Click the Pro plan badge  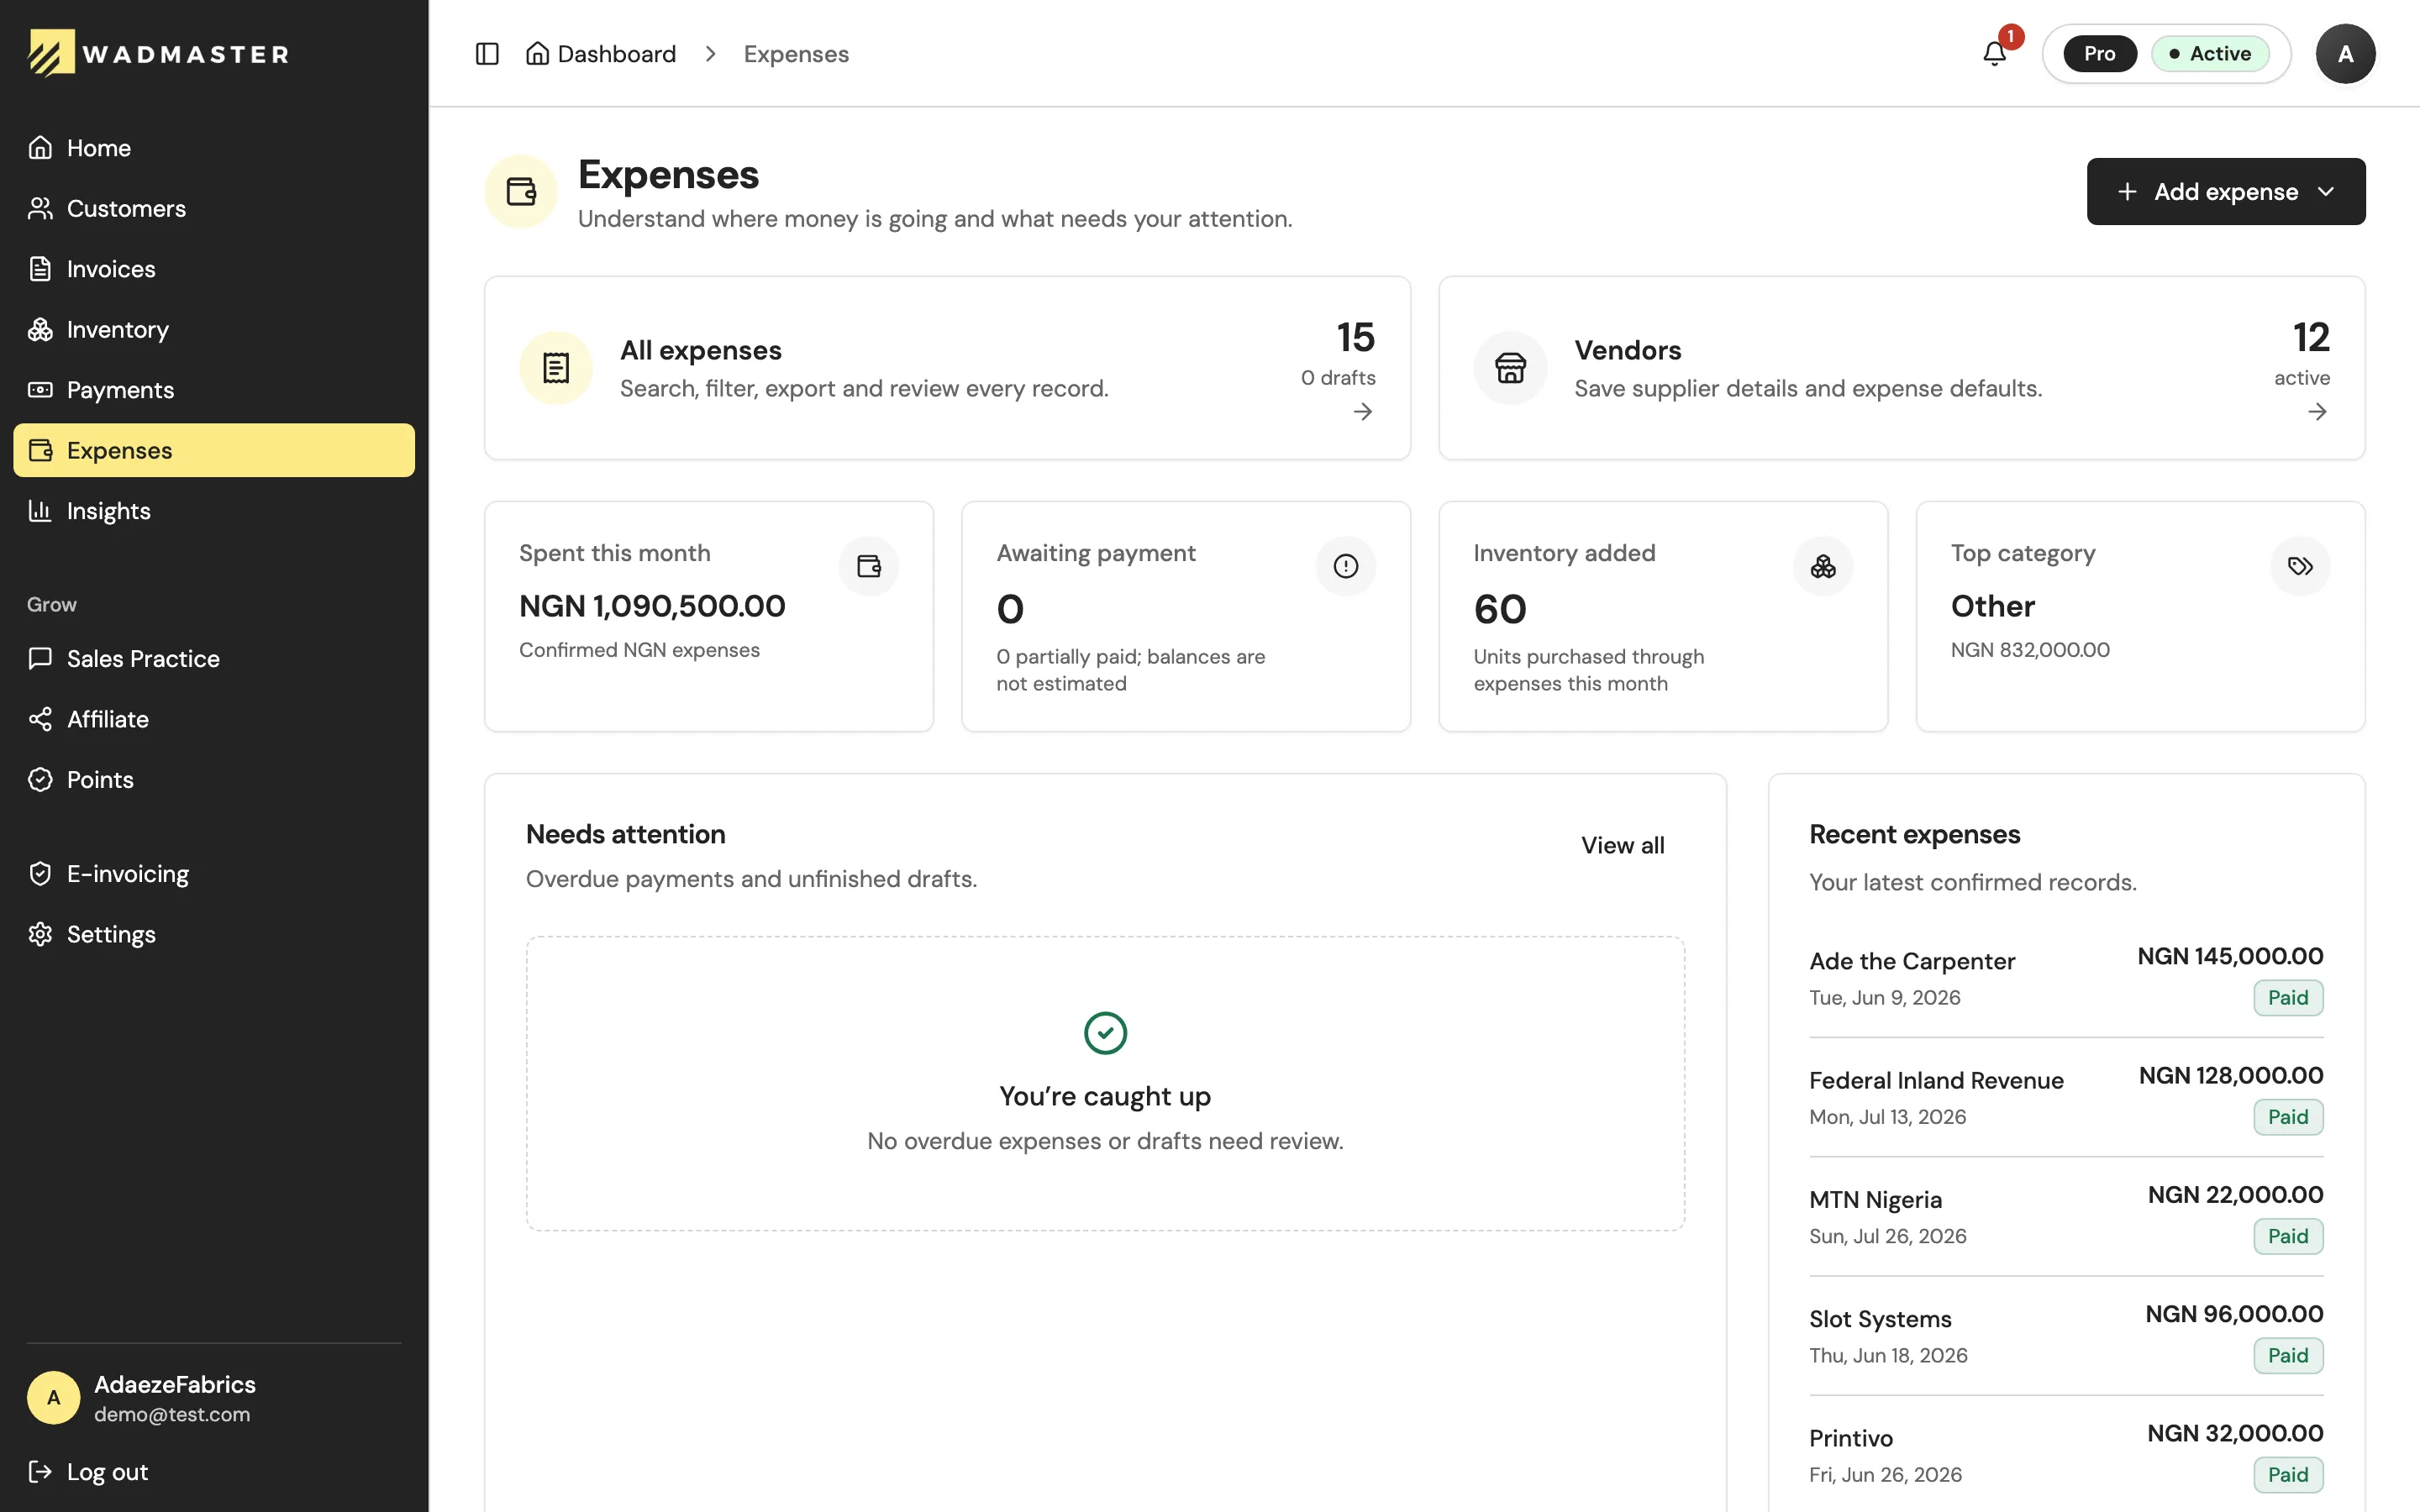click(x=2099, y=54)
